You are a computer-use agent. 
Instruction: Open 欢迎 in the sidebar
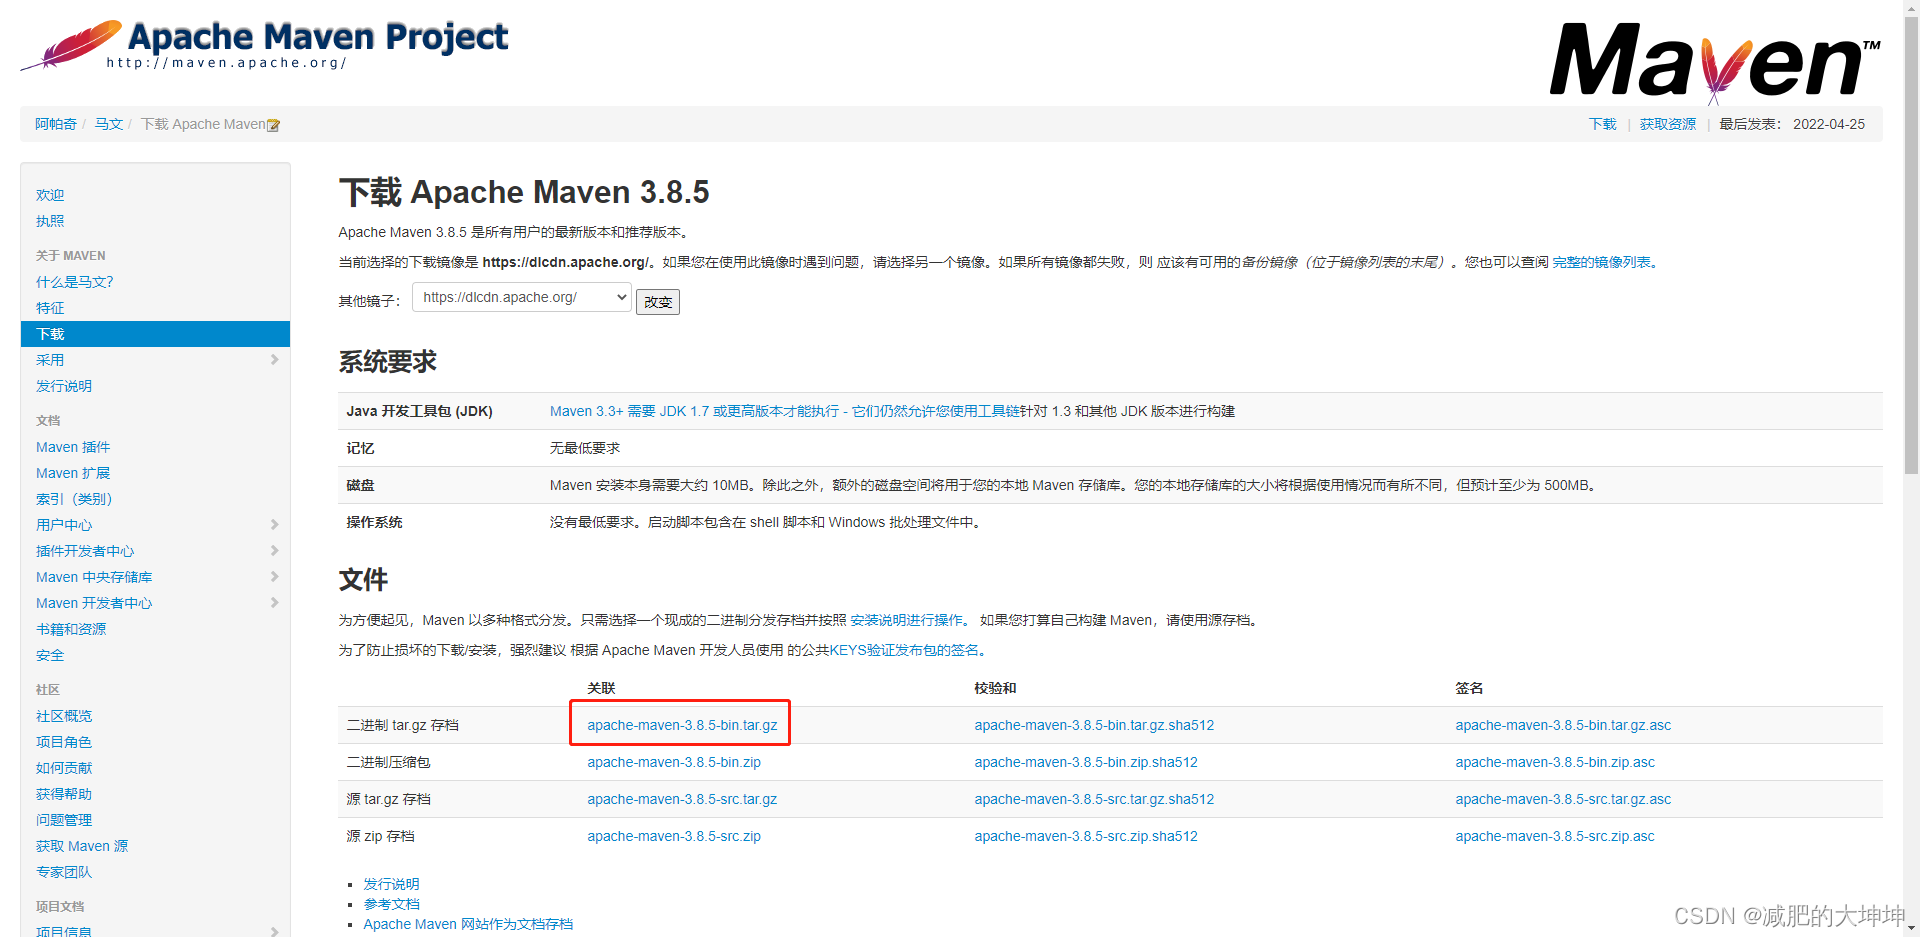pyautogui.click(x=50, y=195)
